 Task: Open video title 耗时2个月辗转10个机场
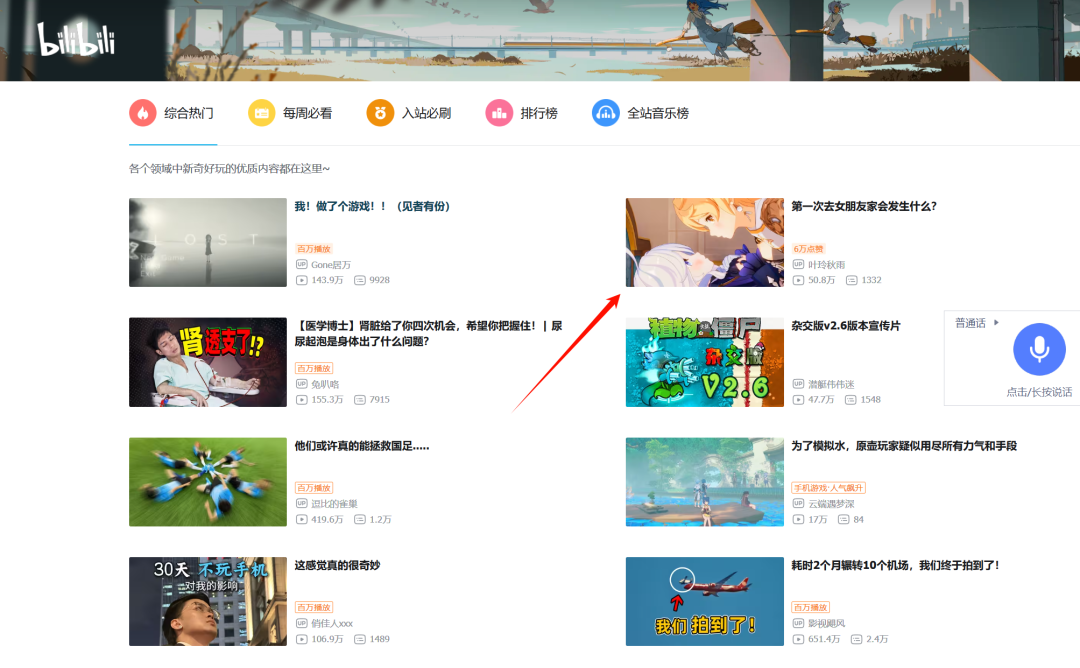tap(895, 565)
